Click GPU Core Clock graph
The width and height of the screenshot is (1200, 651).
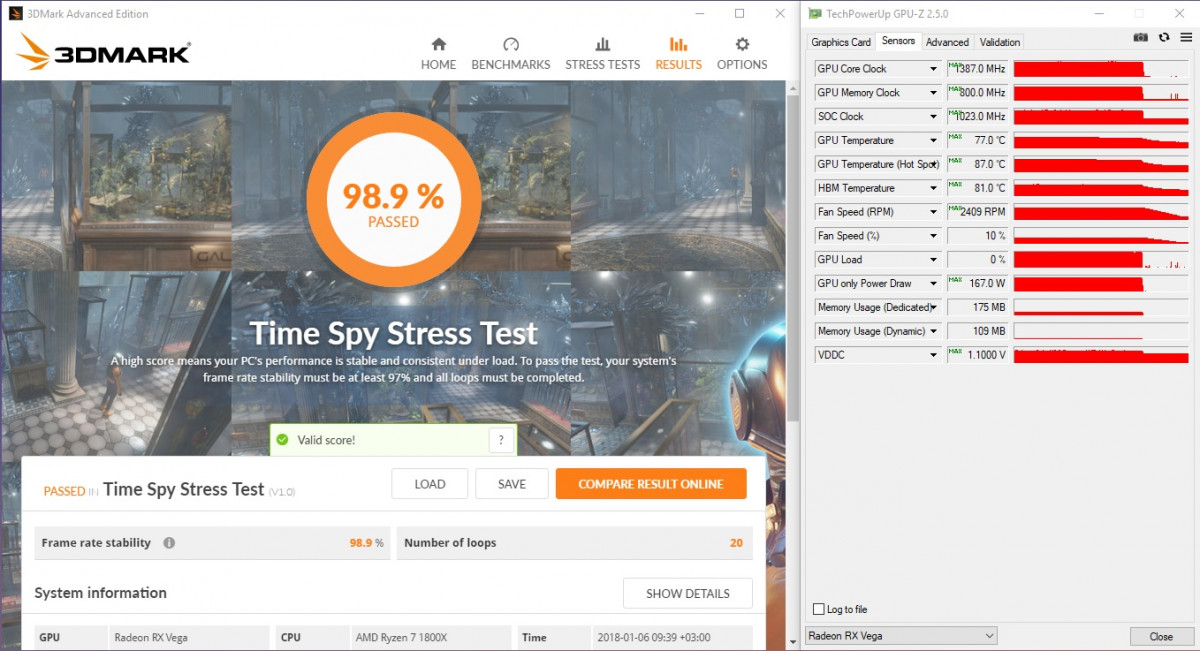(x=1101, y=69)
